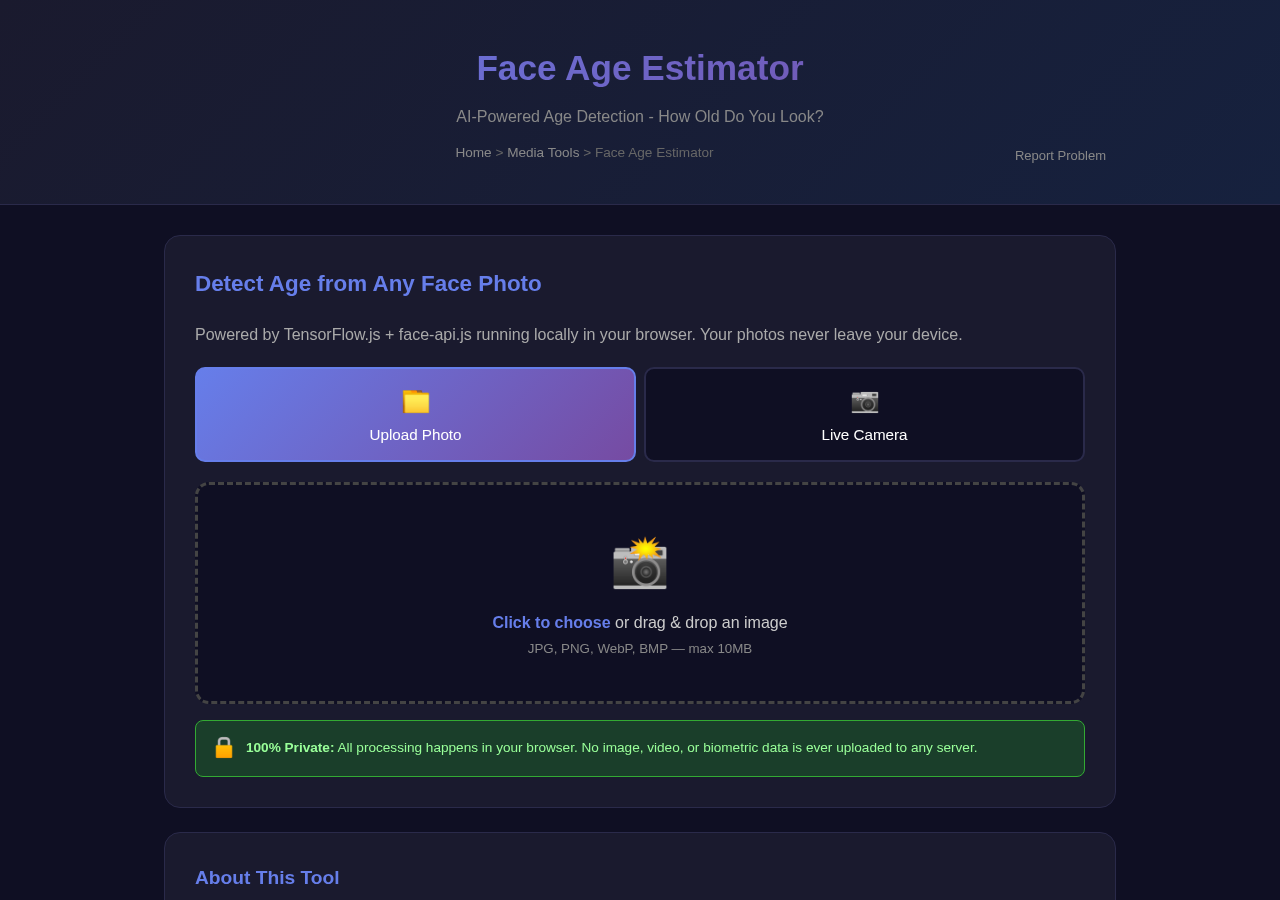Click the 'Face Age Estimator' page title

tap(640, 68)
